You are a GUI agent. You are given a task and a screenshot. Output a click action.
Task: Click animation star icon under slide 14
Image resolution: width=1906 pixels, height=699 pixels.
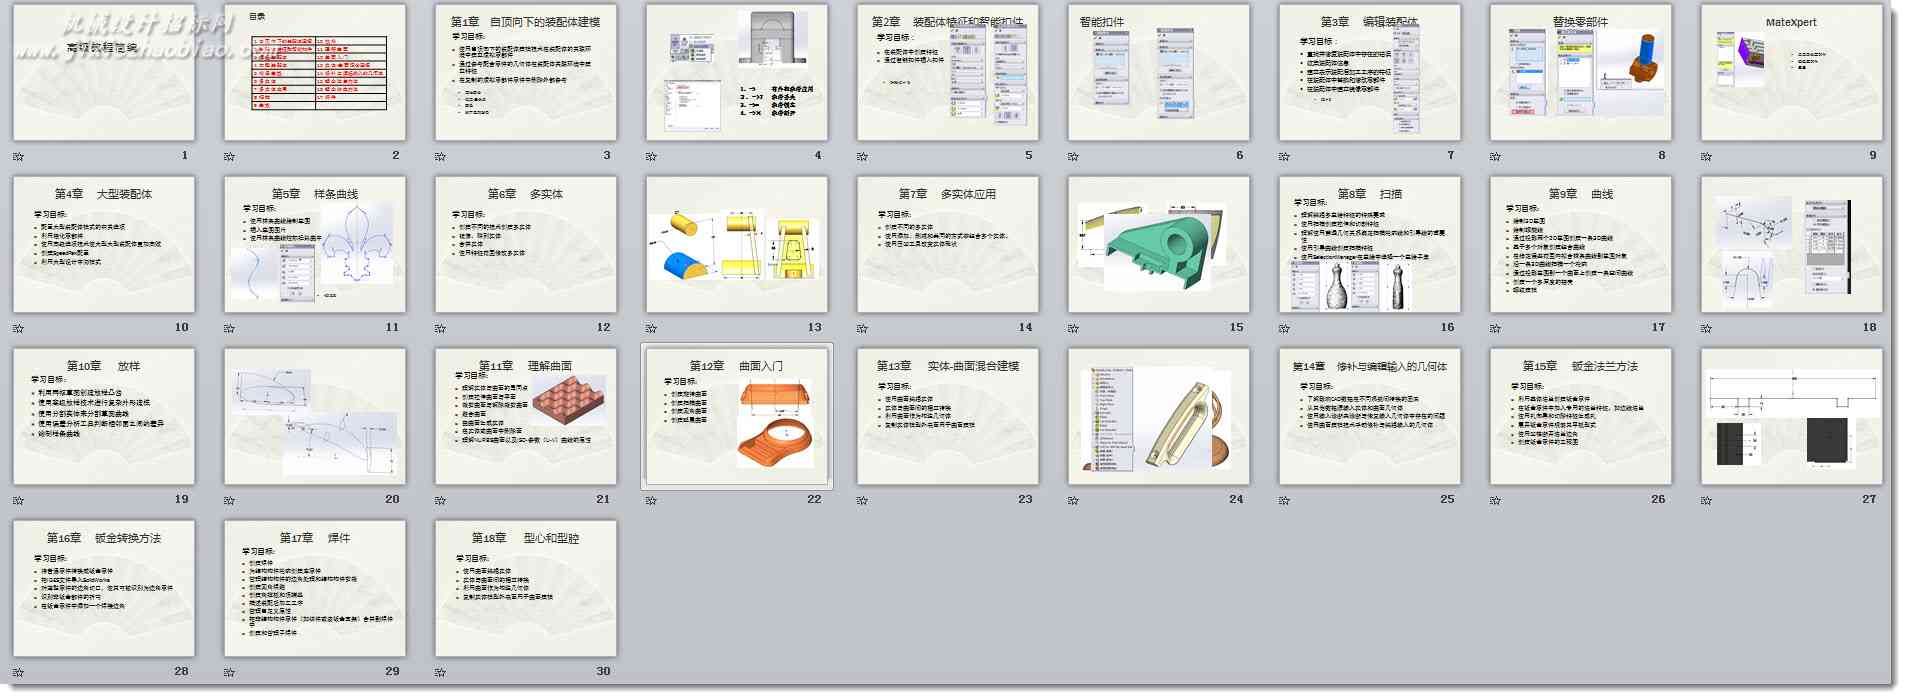point(862,329)
